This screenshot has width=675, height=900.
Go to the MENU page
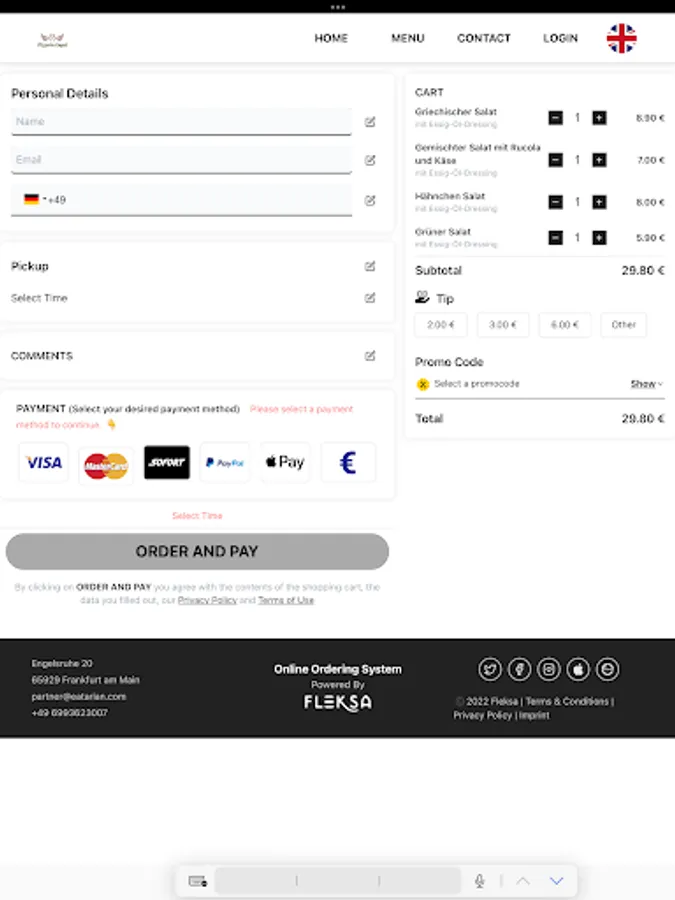407,38
